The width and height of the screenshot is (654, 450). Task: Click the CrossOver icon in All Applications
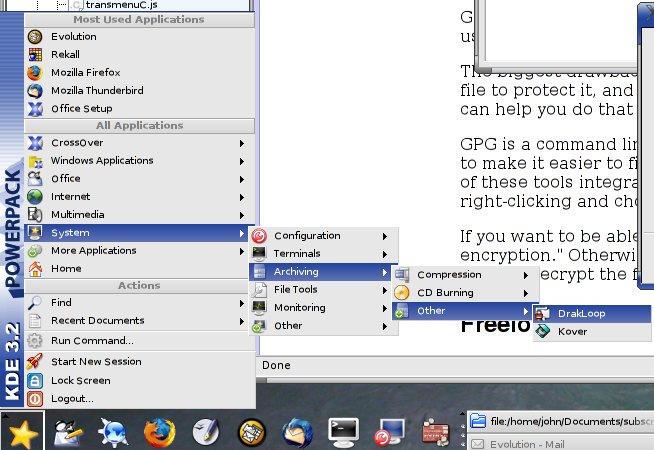coord(35,143)
